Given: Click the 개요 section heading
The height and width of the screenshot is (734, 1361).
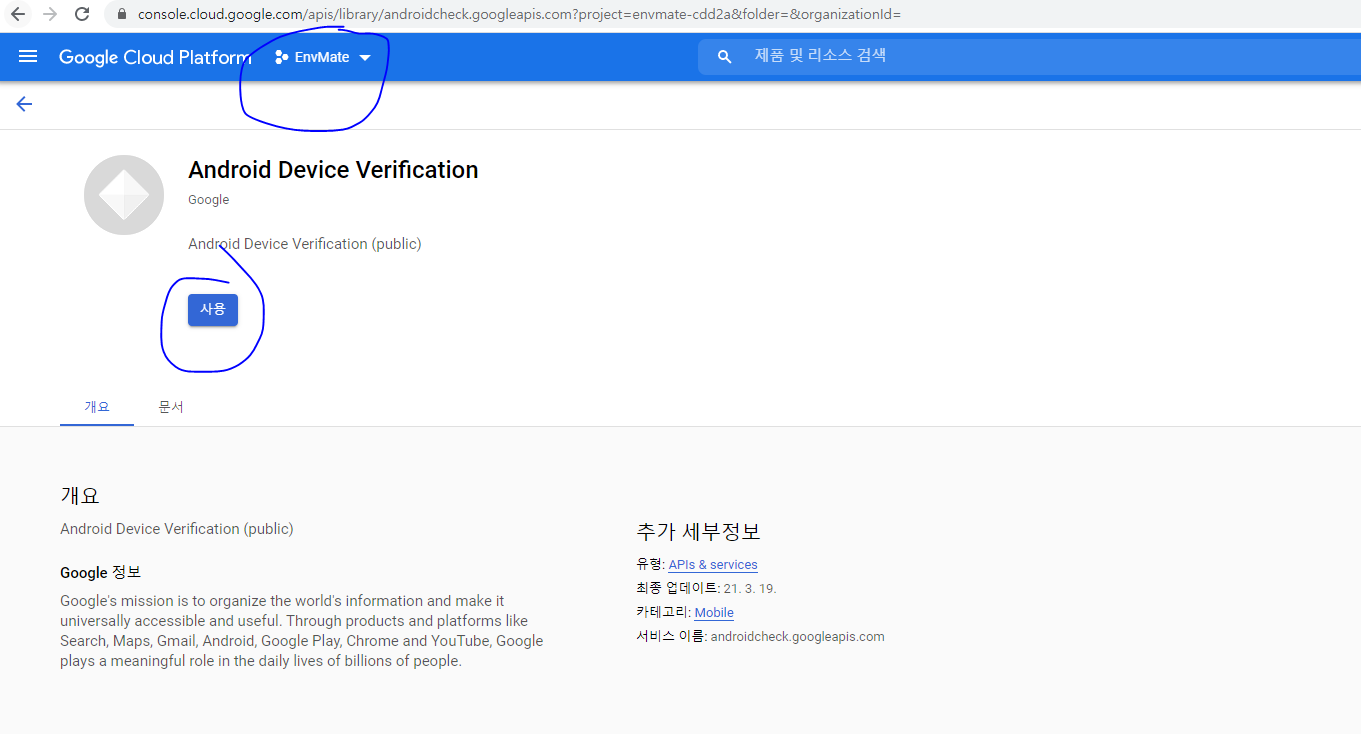Looking at the screenshot, I should [80, 495].
